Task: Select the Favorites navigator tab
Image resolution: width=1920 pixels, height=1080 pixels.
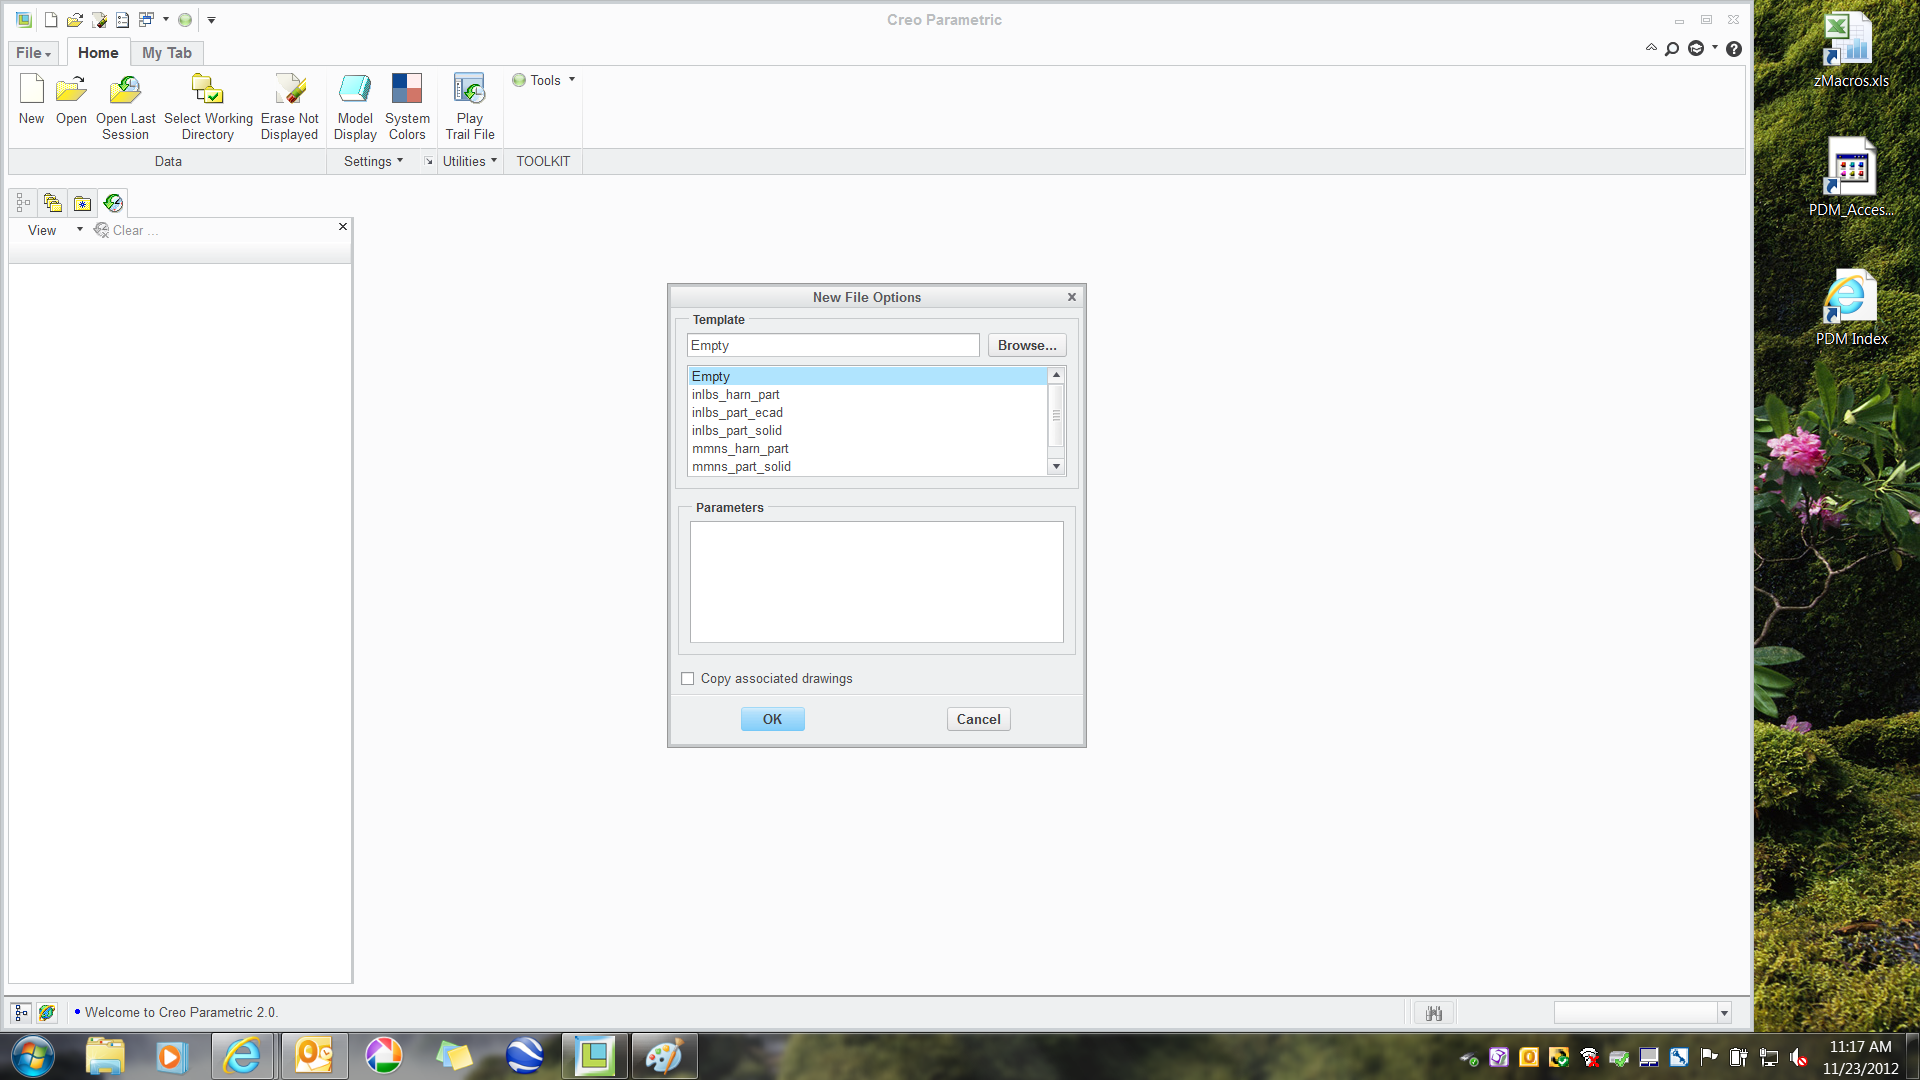Action: (x=83, y=203)
